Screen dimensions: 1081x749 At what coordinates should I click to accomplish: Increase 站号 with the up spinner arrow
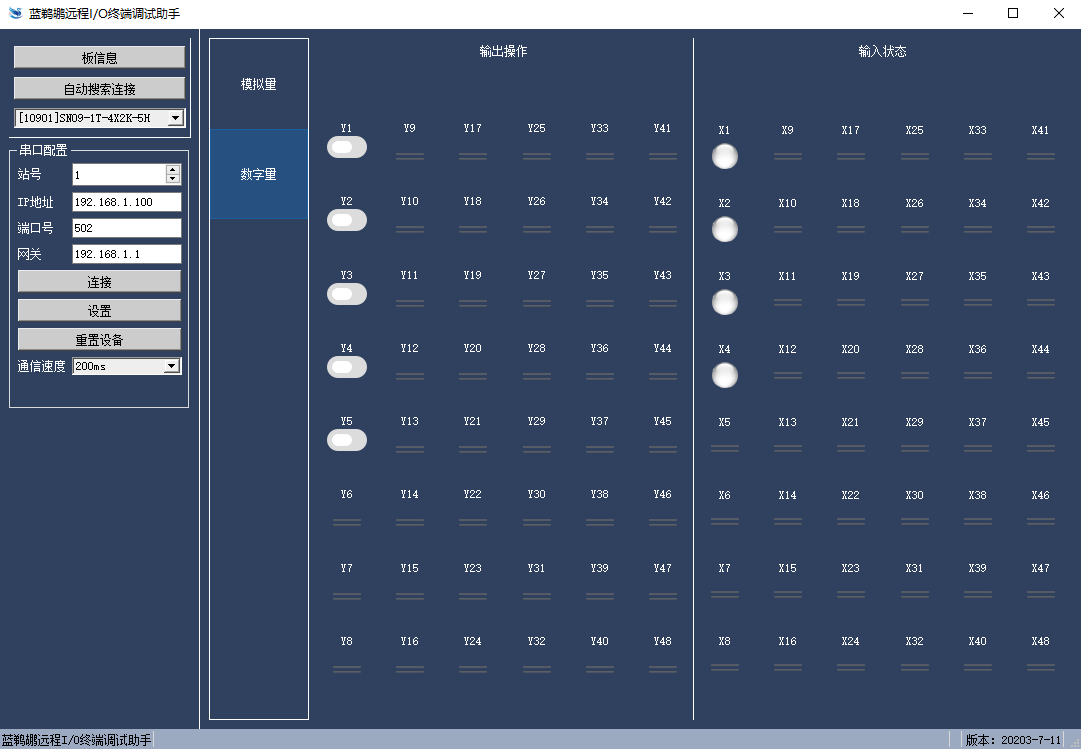tap(173, 170)
